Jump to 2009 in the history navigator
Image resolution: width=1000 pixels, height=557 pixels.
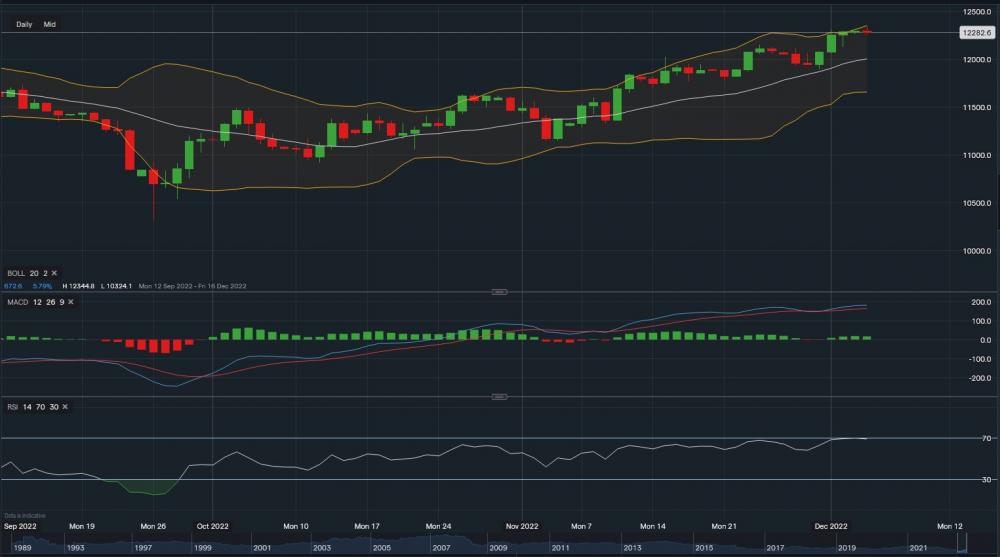498,548
